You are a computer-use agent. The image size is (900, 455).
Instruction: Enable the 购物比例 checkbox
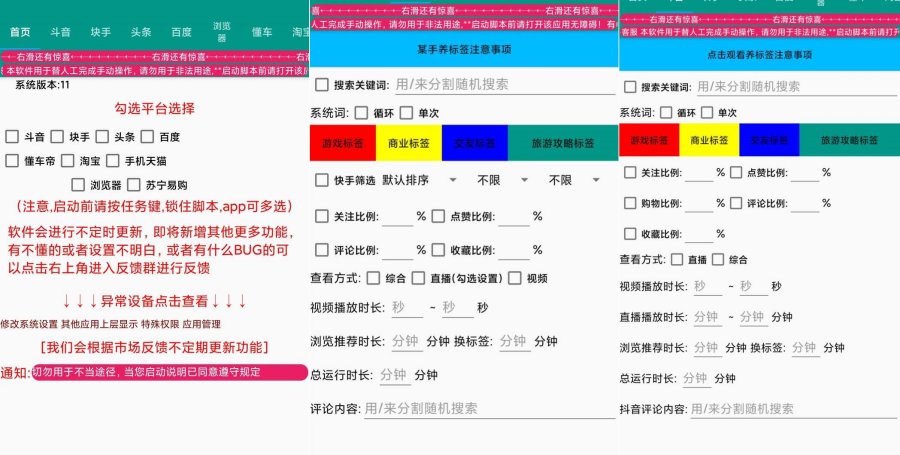point(630,203)
